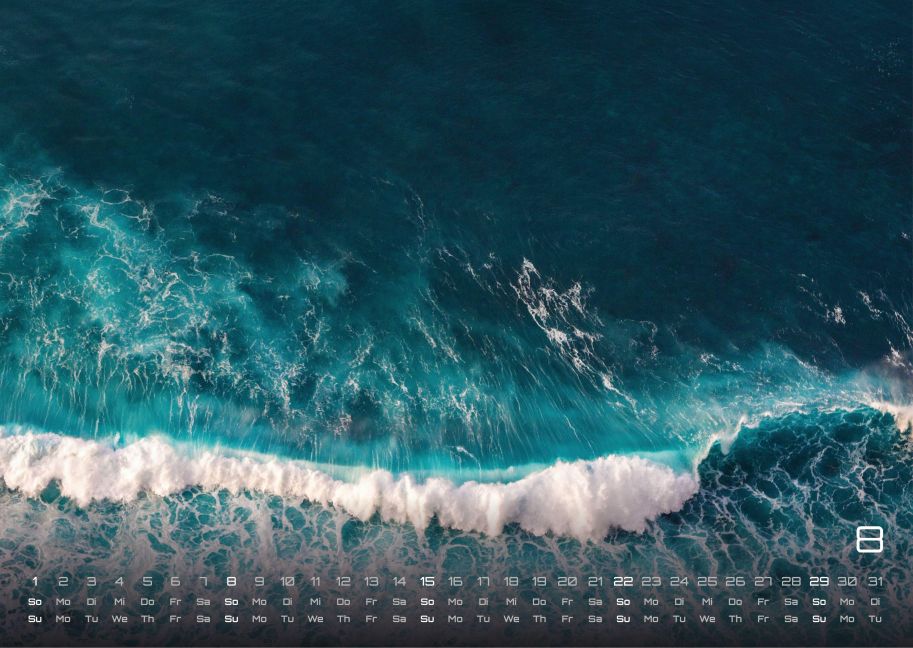
Task: Click day 10 in the date row
Action: [287, 581]
